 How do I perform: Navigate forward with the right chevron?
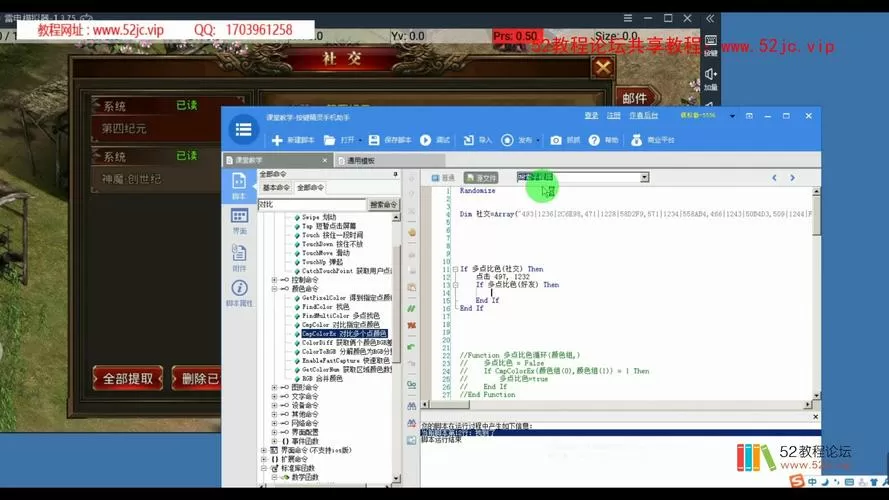(793, 177)
